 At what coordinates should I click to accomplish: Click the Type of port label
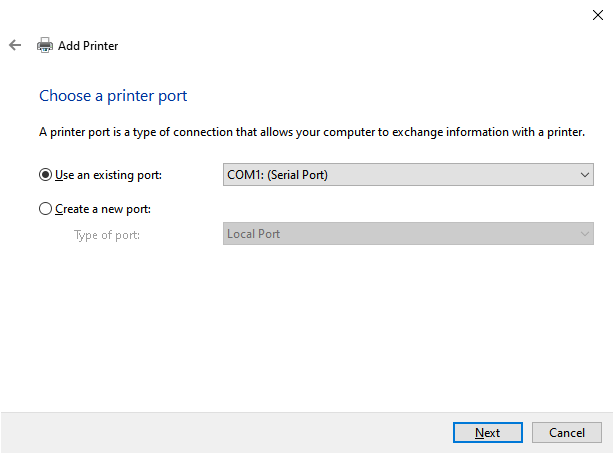point(107,235)
